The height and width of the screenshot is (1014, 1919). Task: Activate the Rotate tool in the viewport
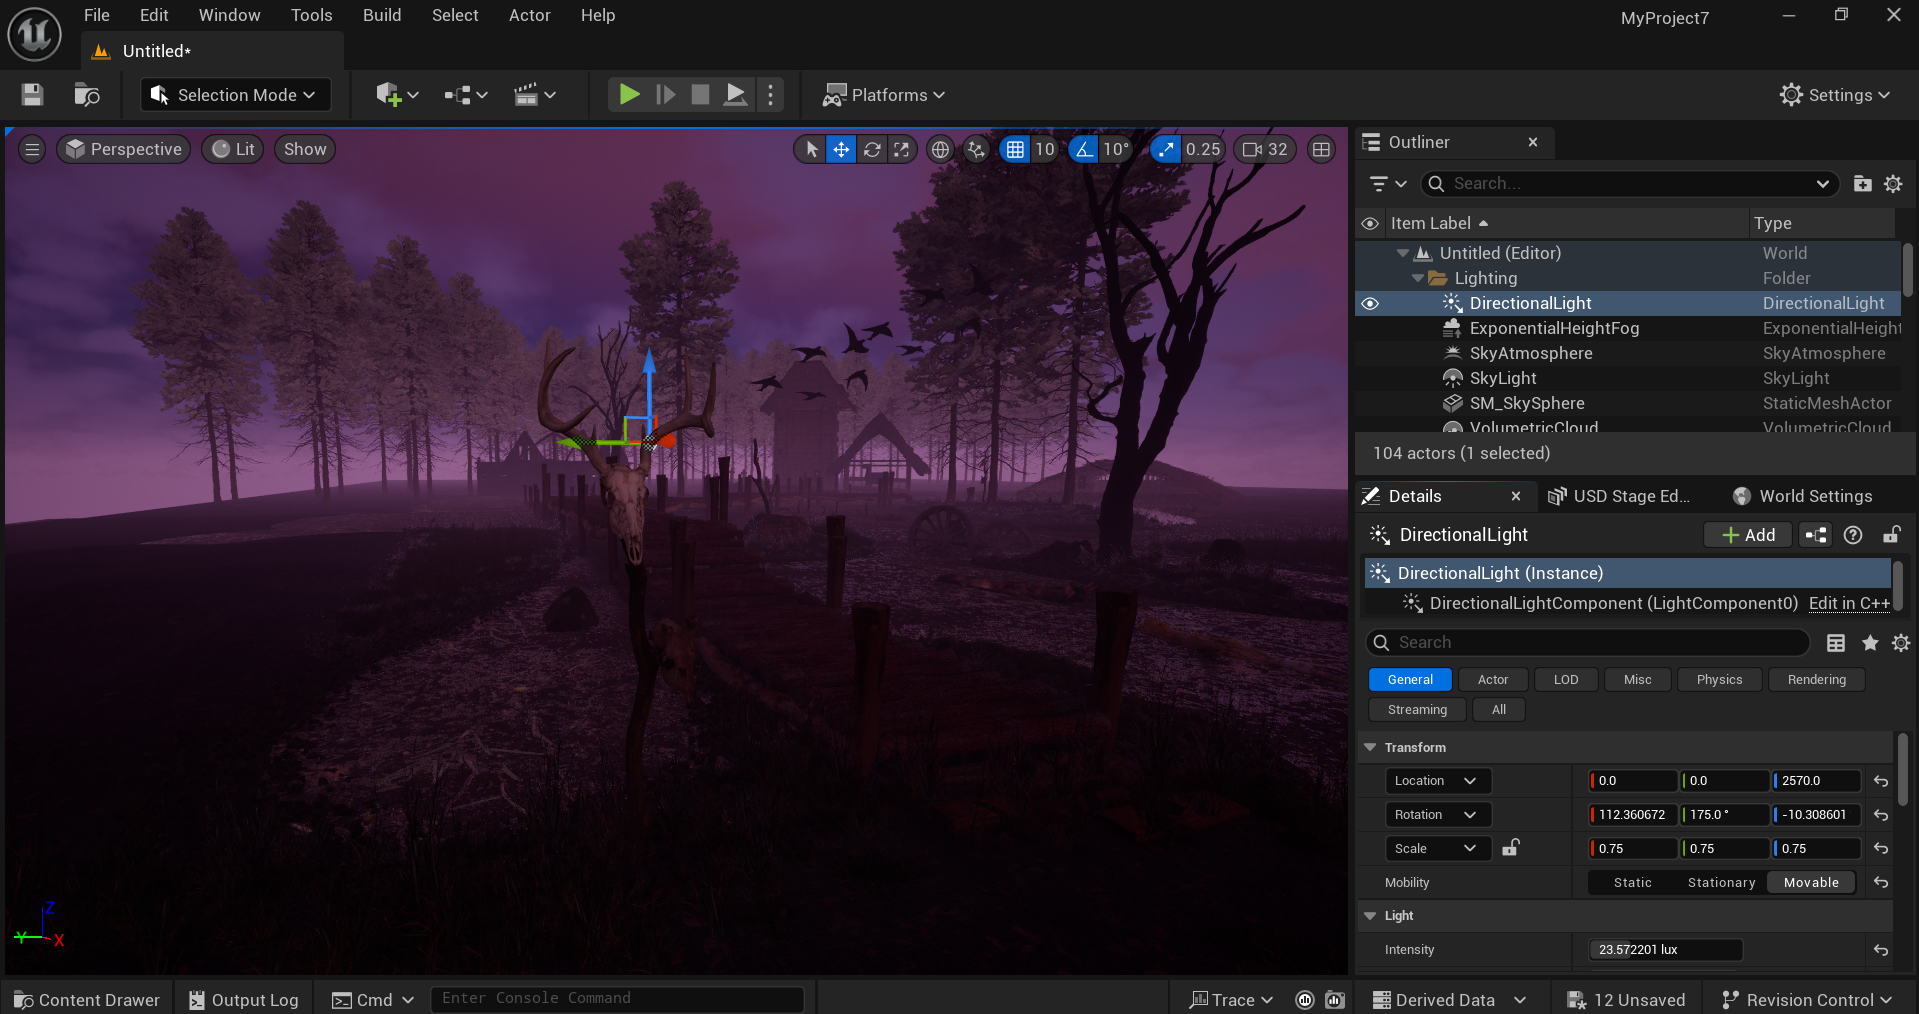coord(872,149)
